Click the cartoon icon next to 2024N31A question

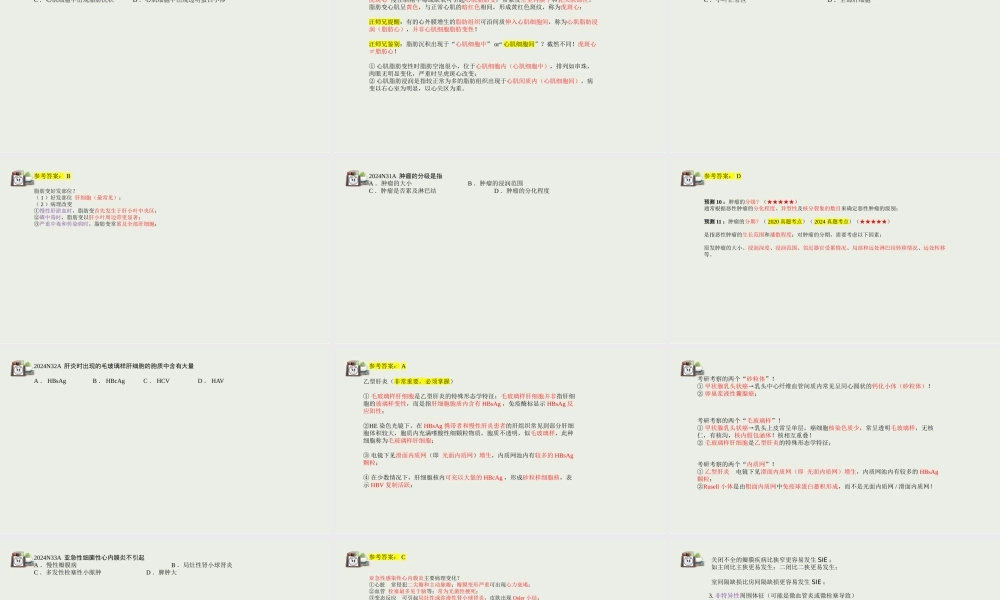[x=354, y=178]
